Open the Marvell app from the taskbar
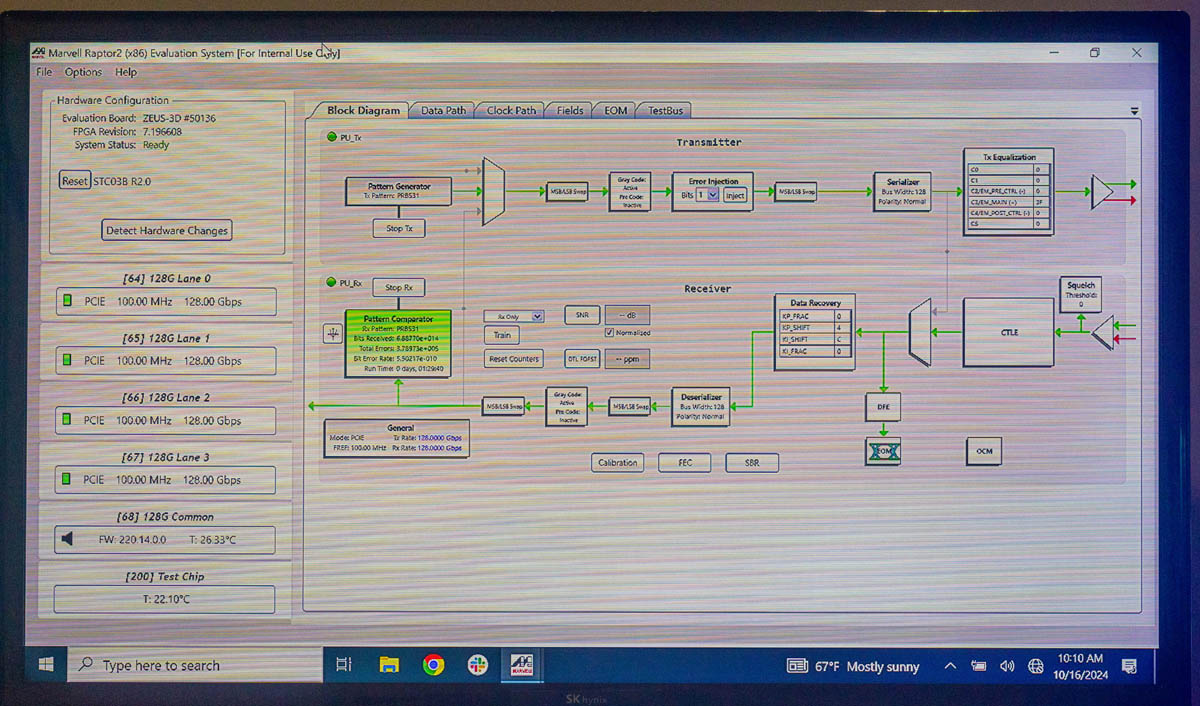The height and width of the screenshot is (706, 1200). click(x=522, y=665)
